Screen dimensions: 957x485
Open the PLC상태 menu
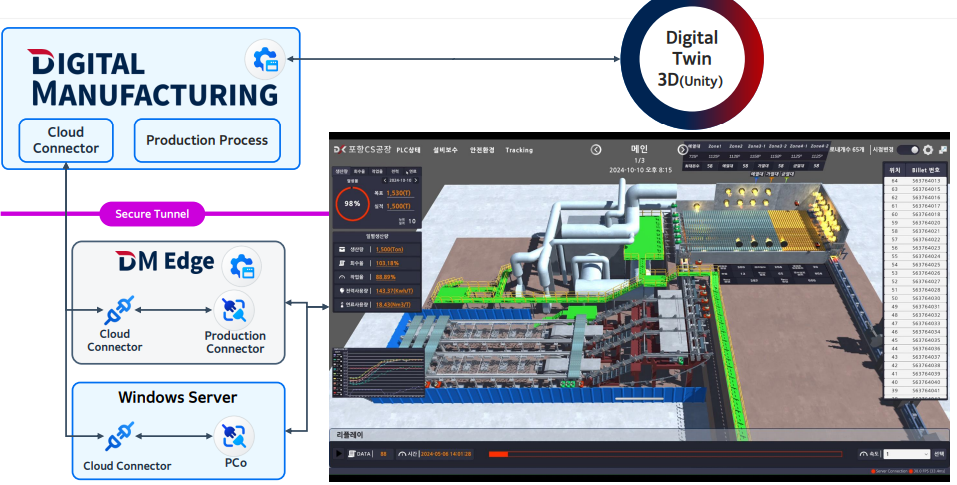(x=408, y=150)
